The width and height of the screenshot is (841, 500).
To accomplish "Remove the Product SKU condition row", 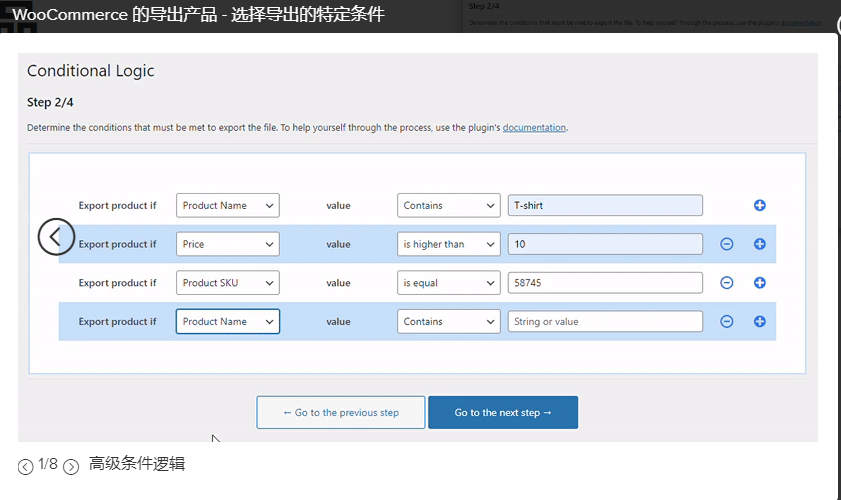I will click(x=727, y=283).
